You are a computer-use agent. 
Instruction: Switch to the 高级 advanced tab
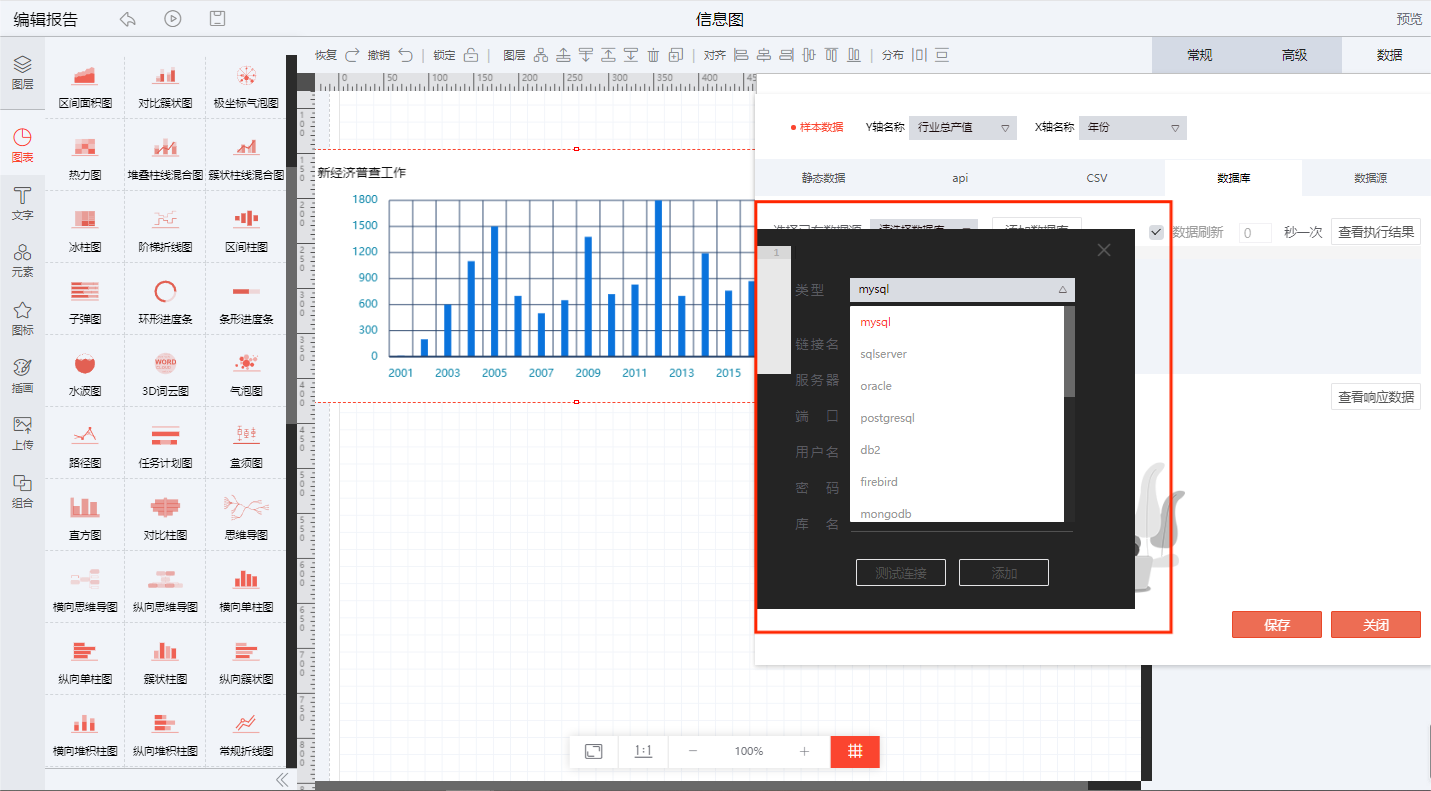pyautogui.click(x=1294, y=55)
